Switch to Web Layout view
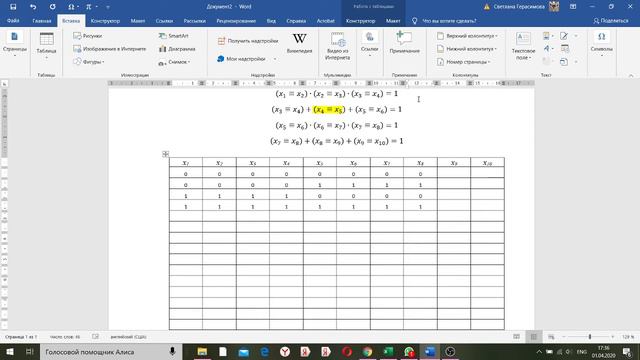This screenshot has height=360, width=640. 551,337
